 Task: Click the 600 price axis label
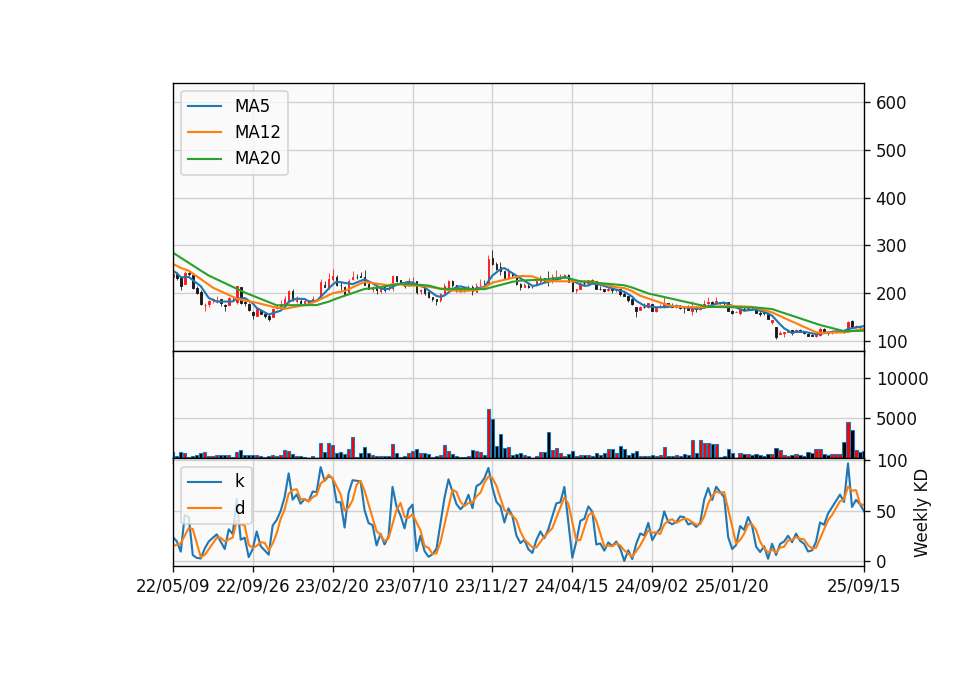(x=891, y=103)
